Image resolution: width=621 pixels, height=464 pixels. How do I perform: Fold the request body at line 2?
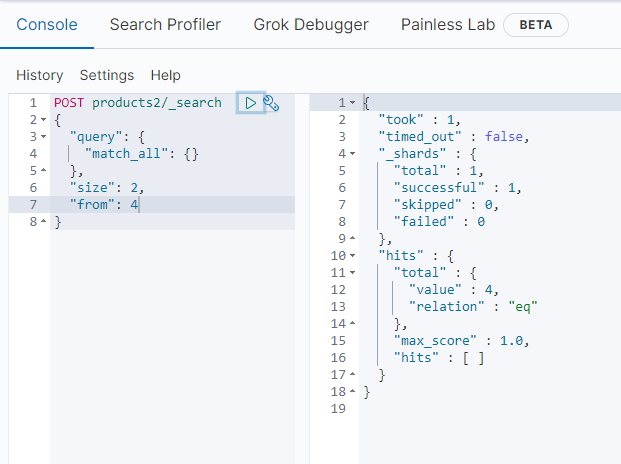[x=43, y=119]
